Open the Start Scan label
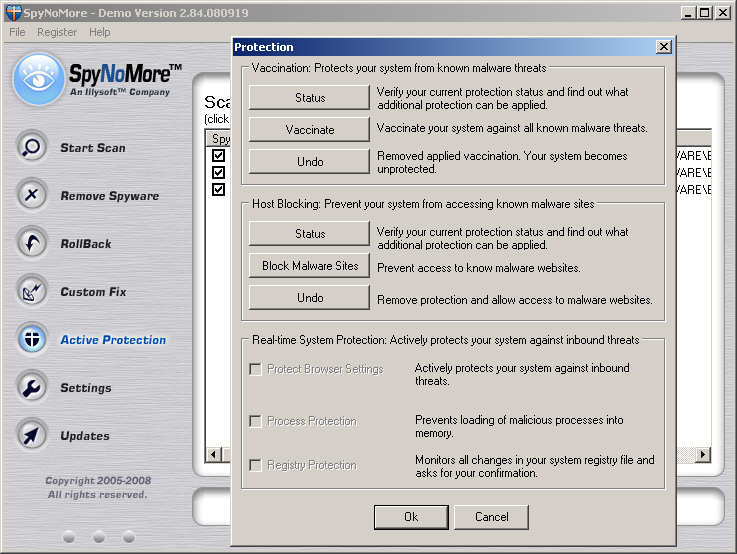The width and height of the screenshot is (737, 554). coord(93,148)
